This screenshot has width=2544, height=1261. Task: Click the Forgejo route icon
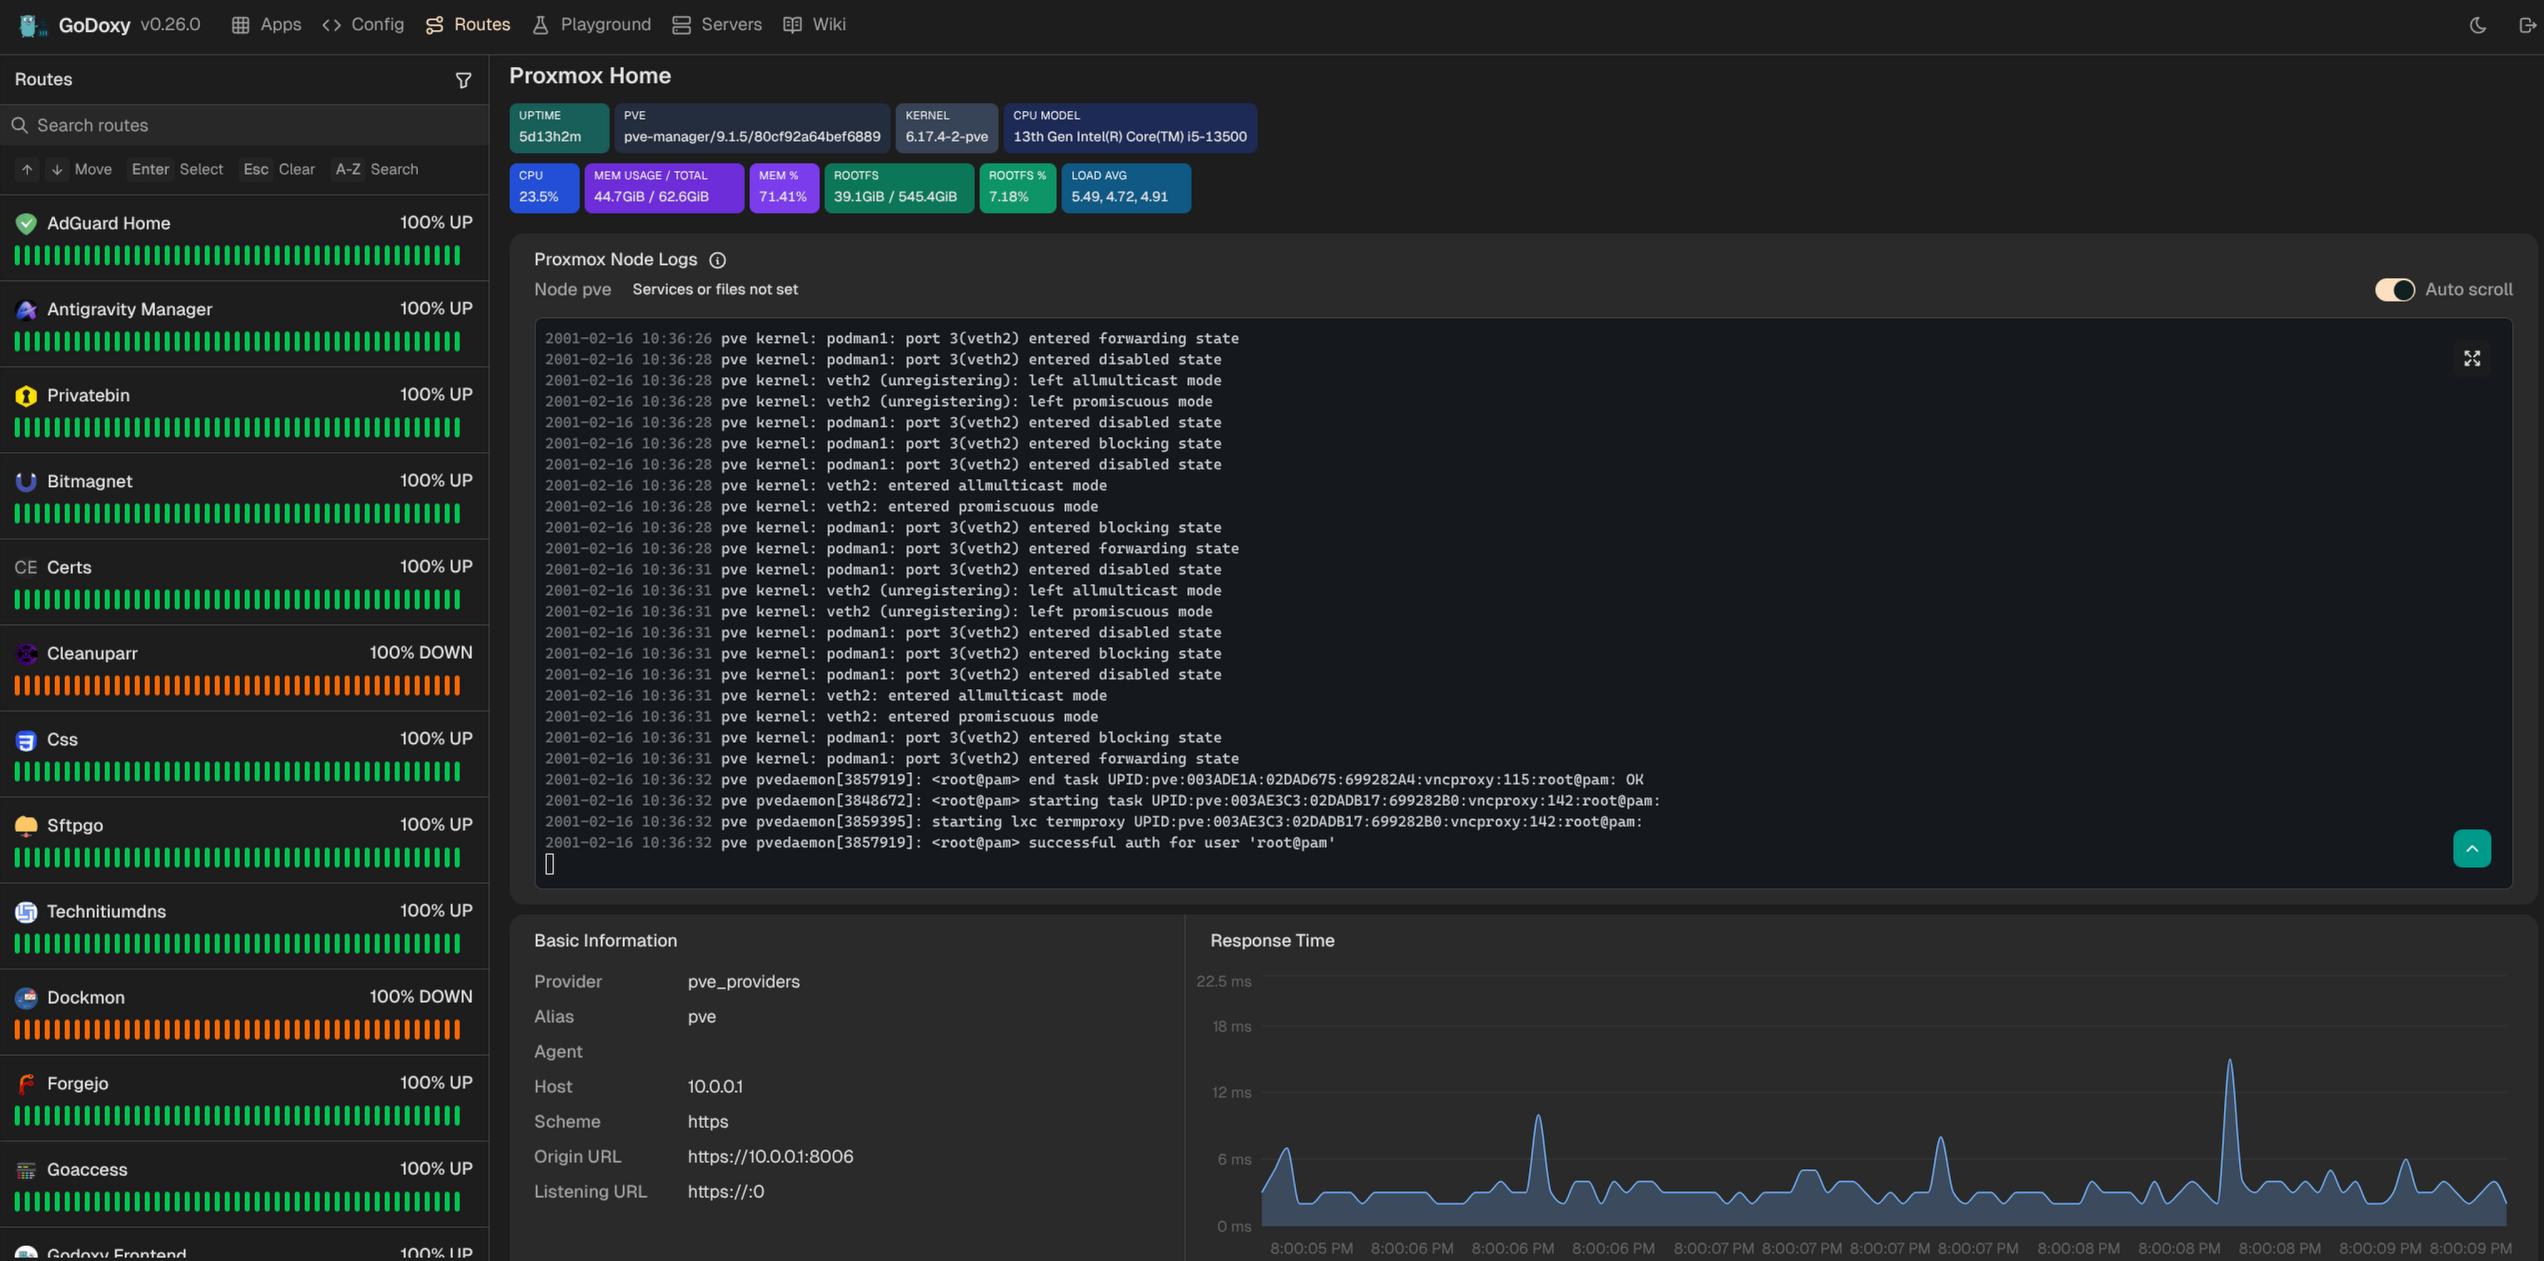pos(26,1084)
